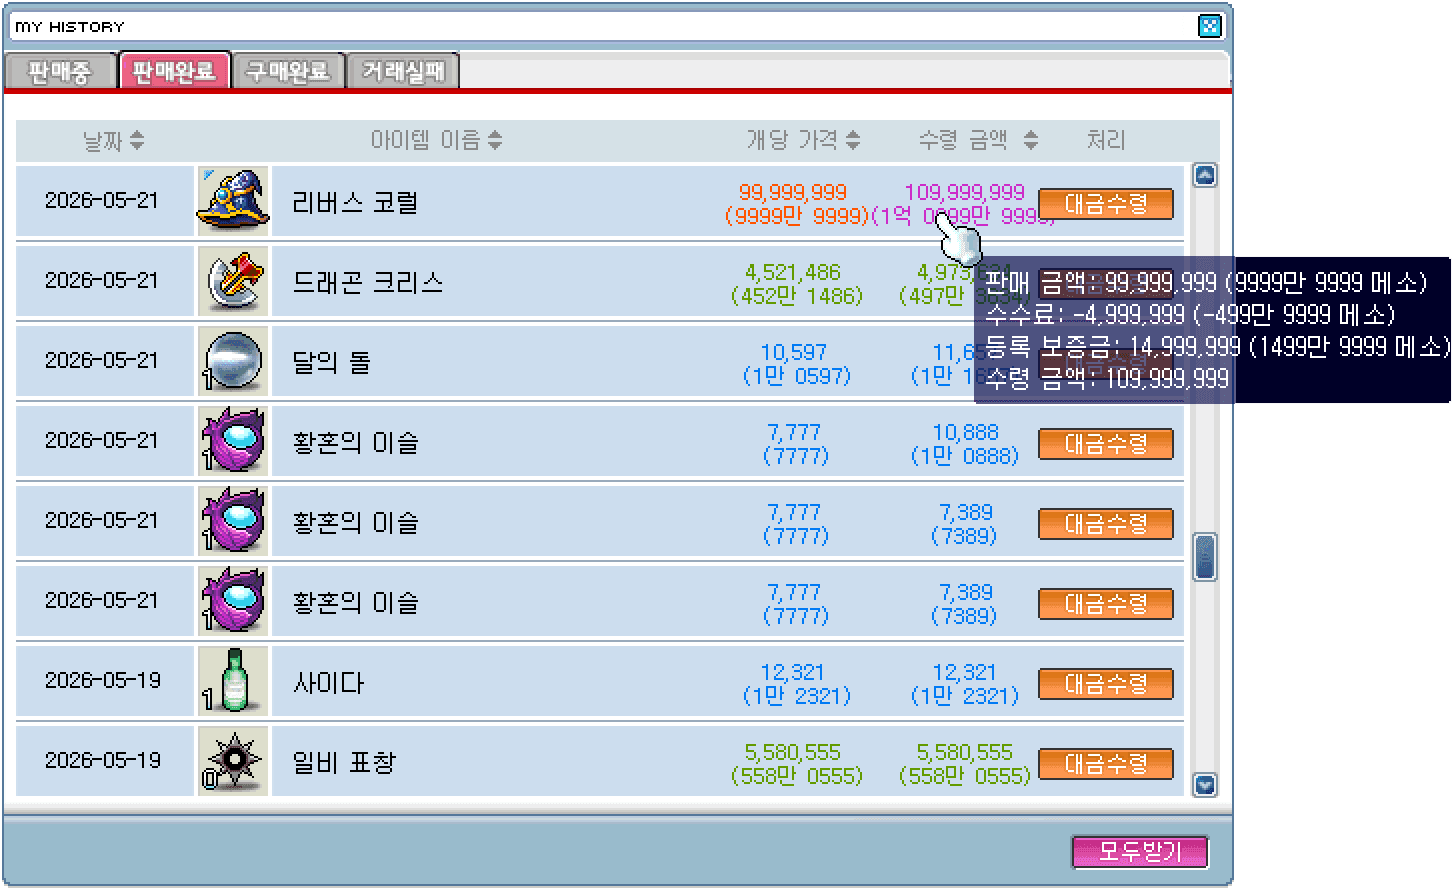Click the 5,580,555 unit price of 일비 표창
Viewport: 1452px width, 890px height.
(x=793, y=752)
